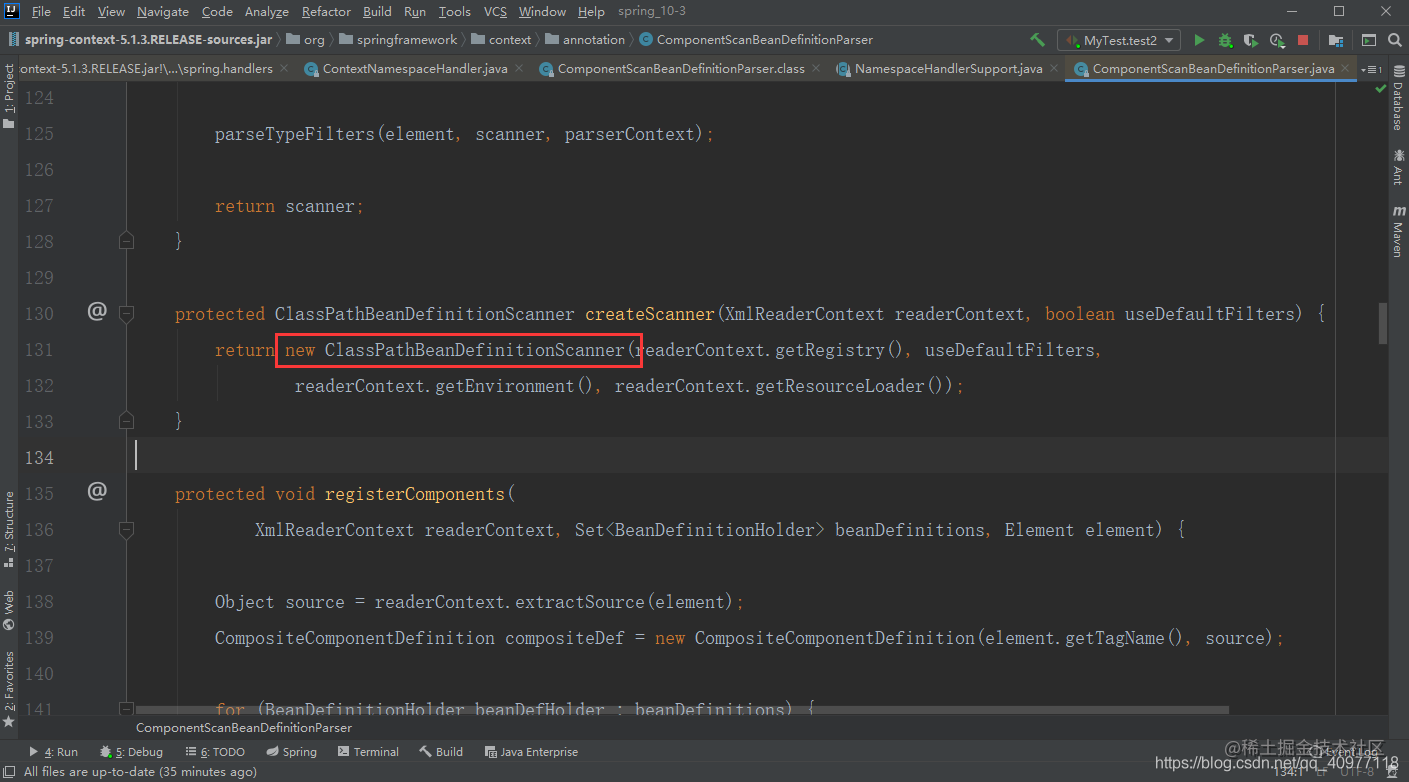Stop the process with the red square
This screenshot has height=782, width=1409.
click(1303, 40)
